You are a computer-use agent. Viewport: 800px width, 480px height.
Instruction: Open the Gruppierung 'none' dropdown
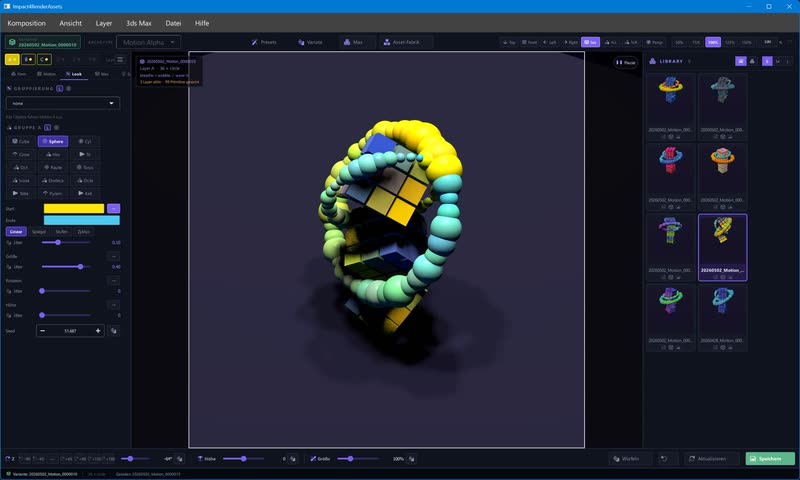click(x=63, y=103)
